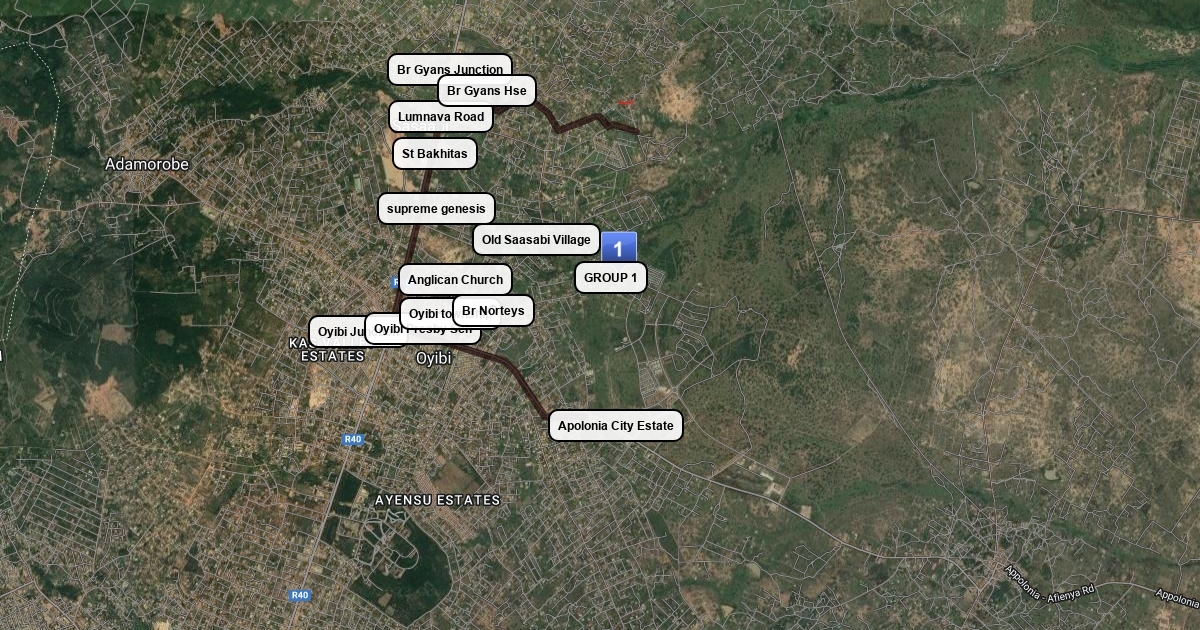Click the lower R40 road shield
Image resolution: width=1200 pixels, height=630 pixels.
tap(300, 595)
